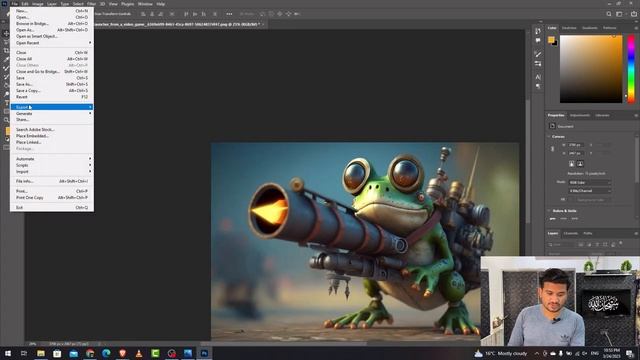Open the bit depth Bits/Channel dropdown
Viewport: 640px width, 360px height.
coord(590,191)
